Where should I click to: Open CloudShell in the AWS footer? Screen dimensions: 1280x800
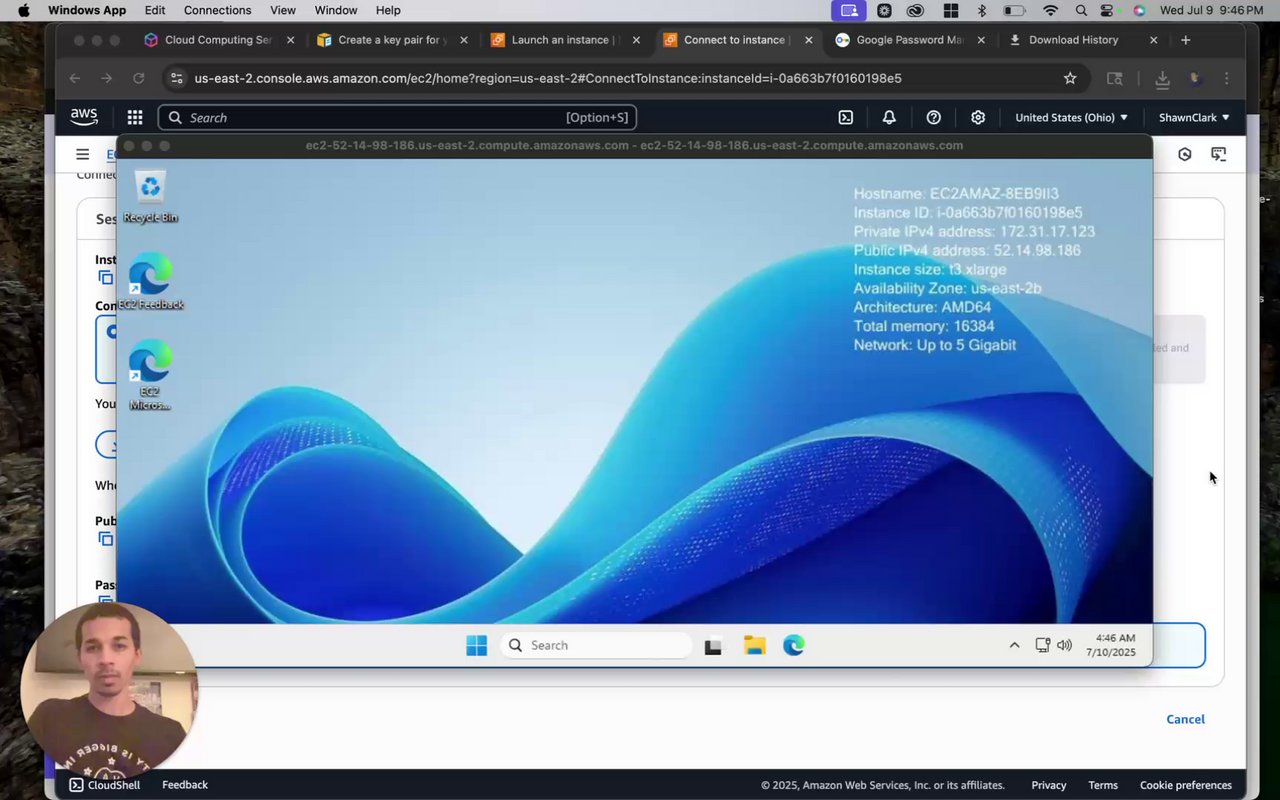pos(105,785)
